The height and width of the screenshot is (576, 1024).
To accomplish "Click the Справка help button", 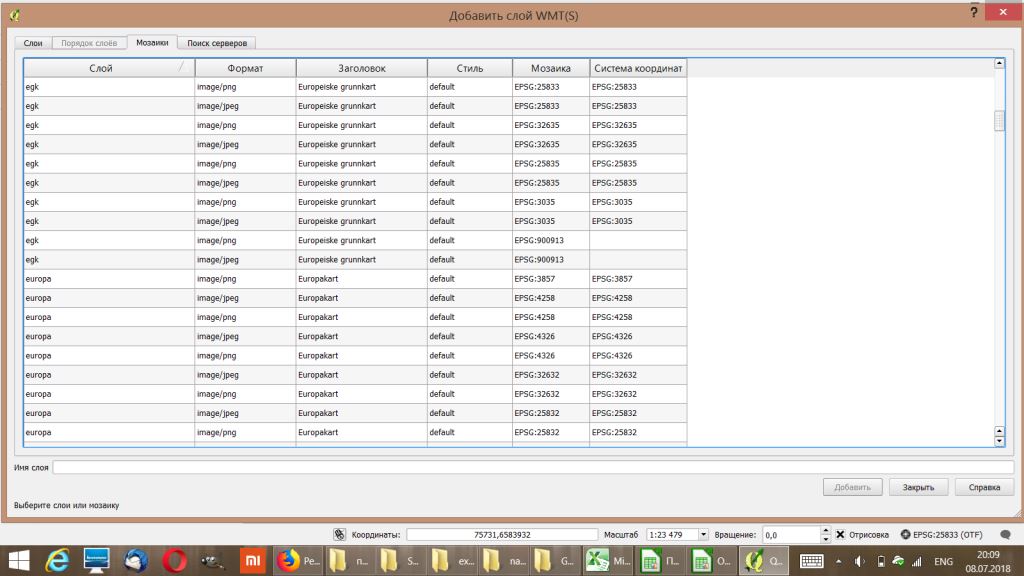I will pyautogui.click(x=984, y=487).
